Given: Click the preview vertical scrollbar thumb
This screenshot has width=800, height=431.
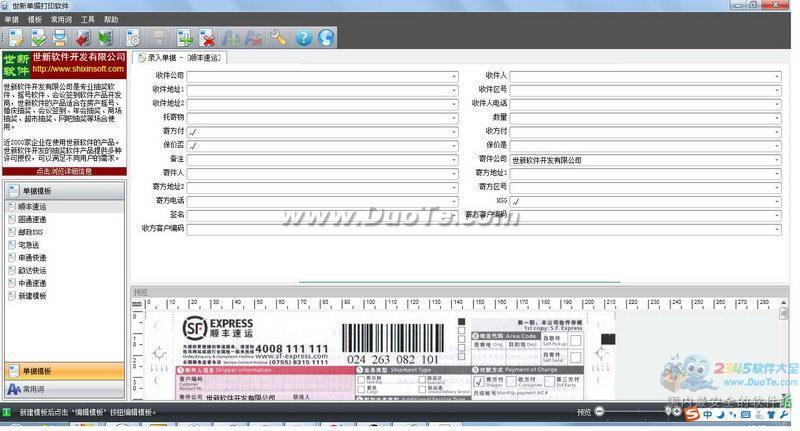Looking at the screenshot, I should pos(784,314).
